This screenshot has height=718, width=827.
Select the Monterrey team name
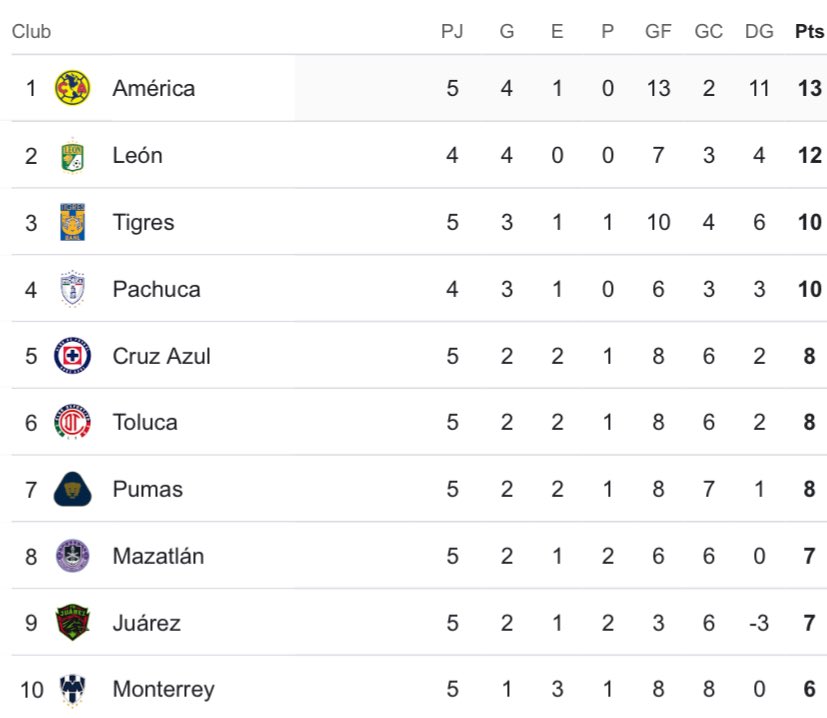(x=163, y=689)
